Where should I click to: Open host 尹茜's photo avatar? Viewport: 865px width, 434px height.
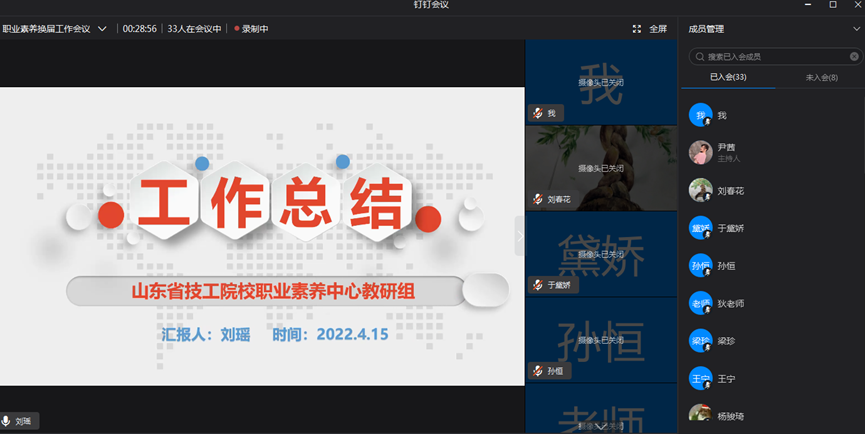tap(701, 152)
